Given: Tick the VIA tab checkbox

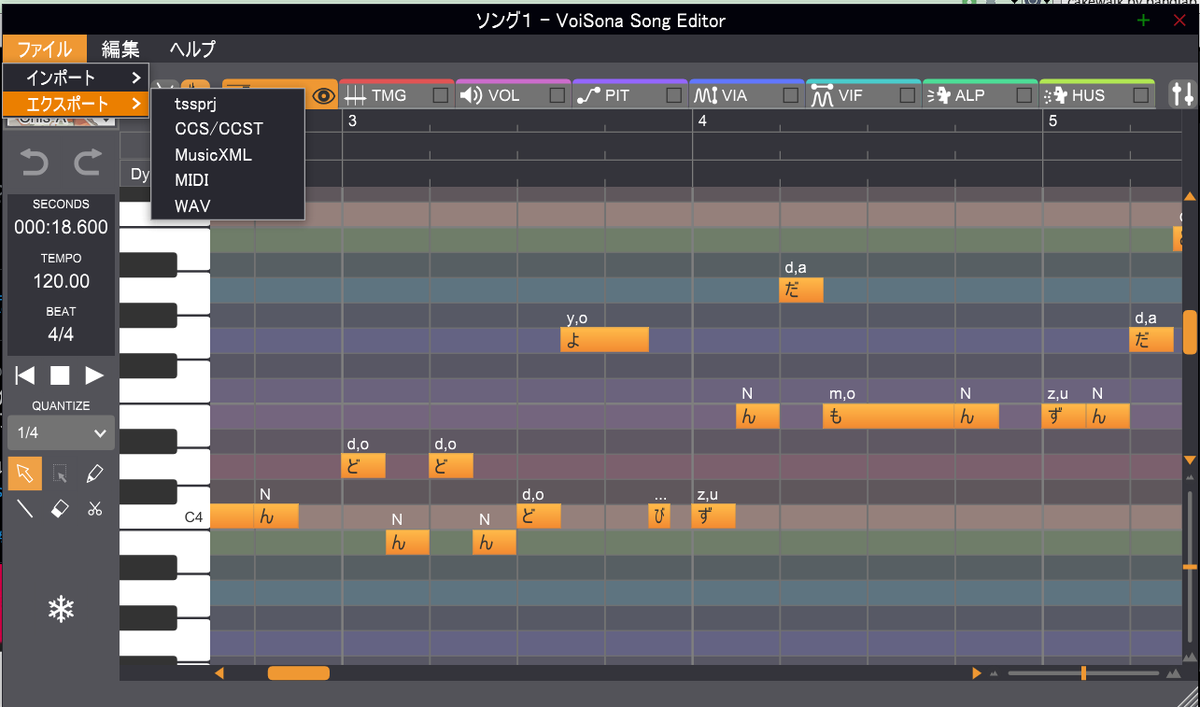Looking at the screenshot, I should (791, 96).
